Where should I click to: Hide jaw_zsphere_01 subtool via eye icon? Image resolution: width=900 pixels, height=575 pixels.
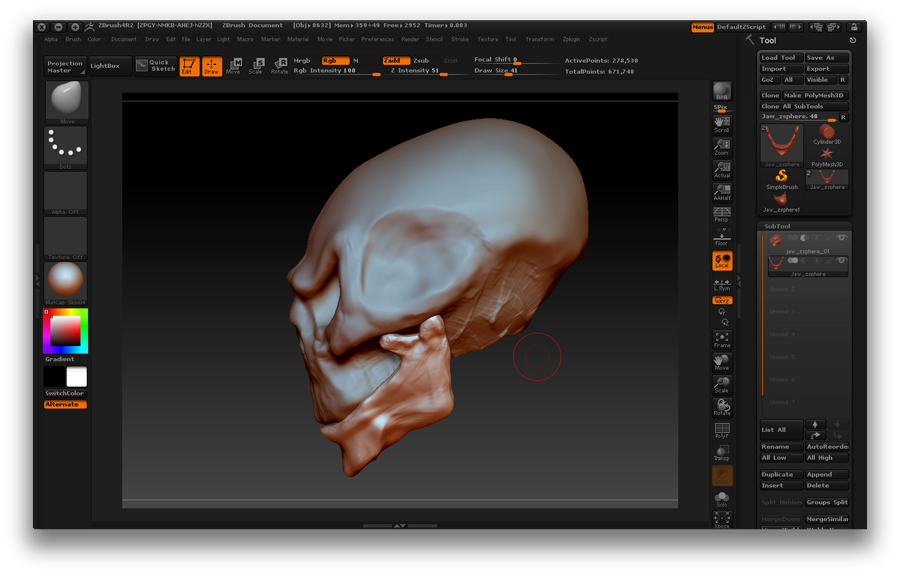841,238
